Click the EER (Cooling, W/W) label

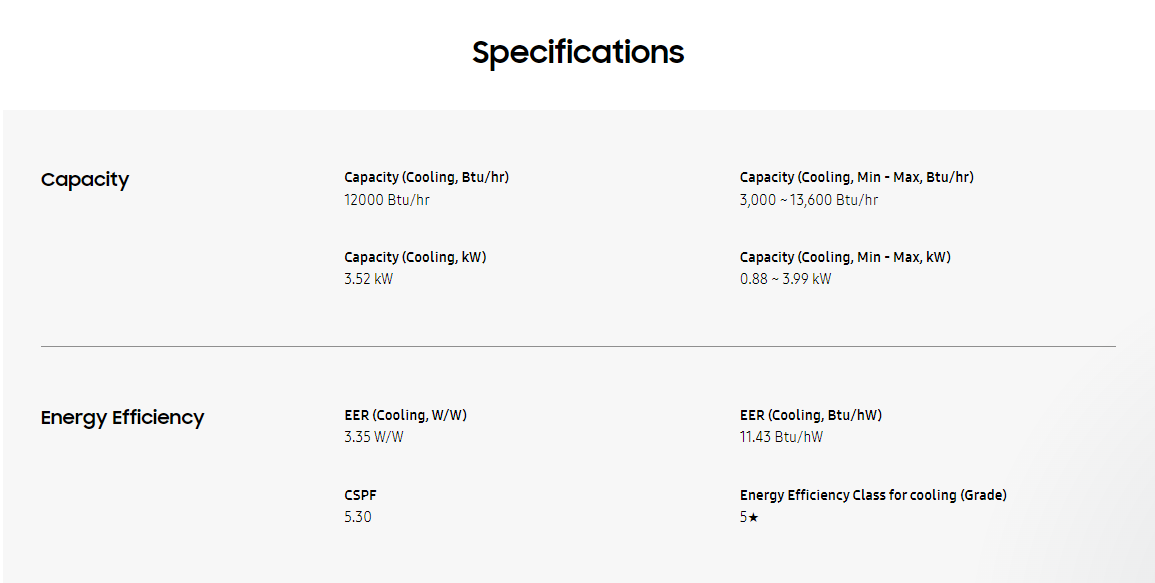click(x=405, y=415)
